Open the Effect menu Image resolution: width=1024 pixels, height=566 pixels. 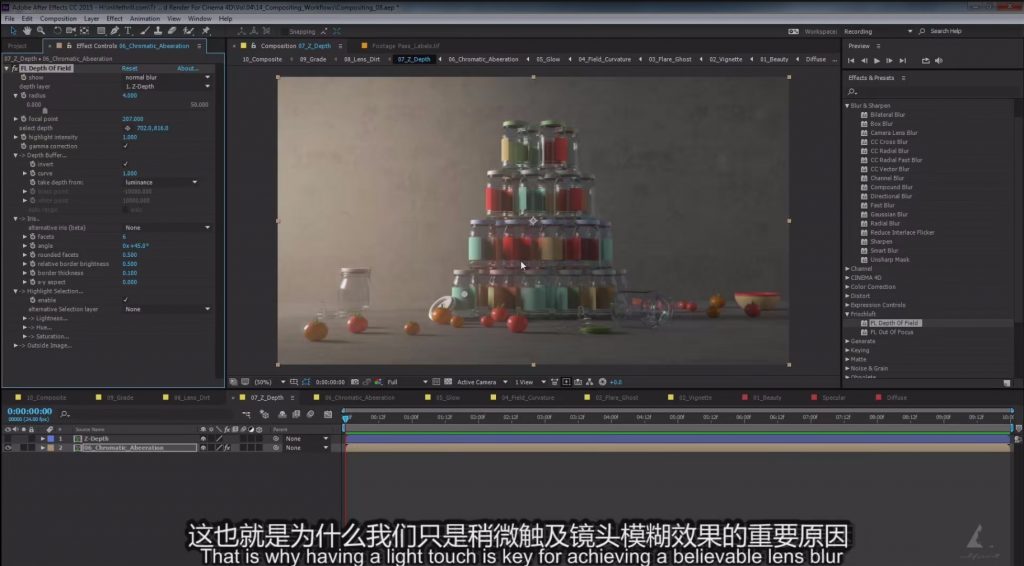(114, 19)
